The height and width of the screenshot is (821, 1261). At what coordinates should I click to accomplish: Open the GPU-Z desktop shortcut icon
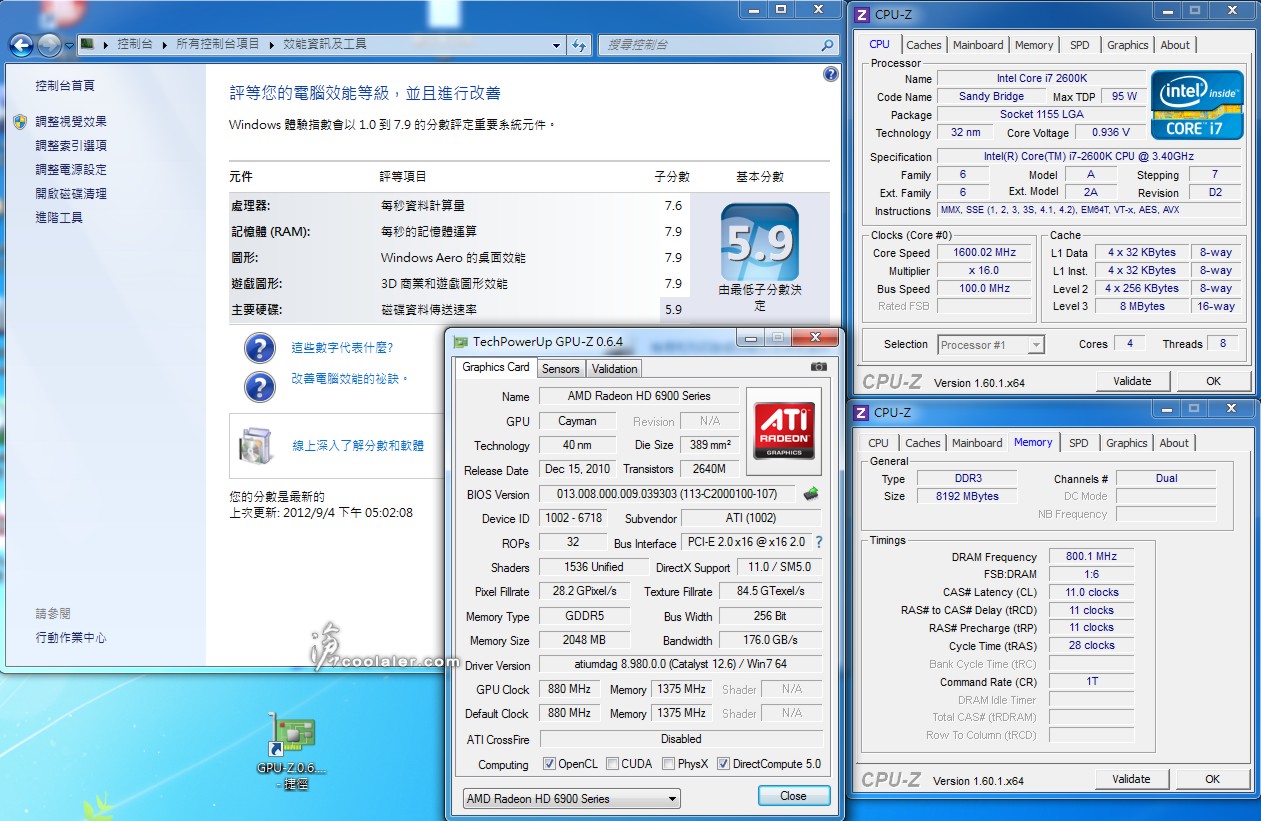[292, 737]
